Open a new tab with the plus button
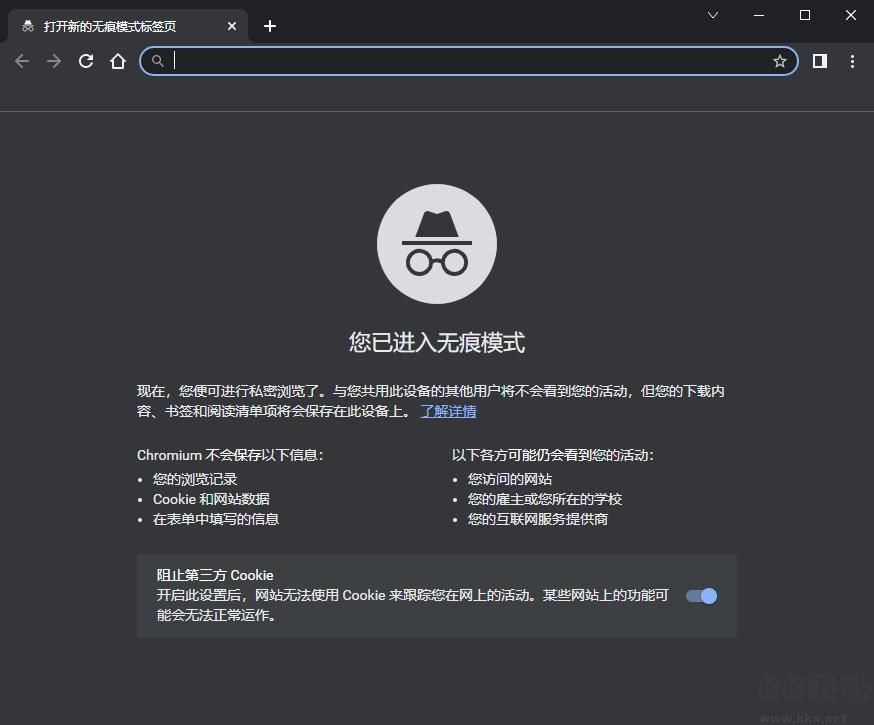Viewport: 874px width, 725px height. click(x=269, y=26)
